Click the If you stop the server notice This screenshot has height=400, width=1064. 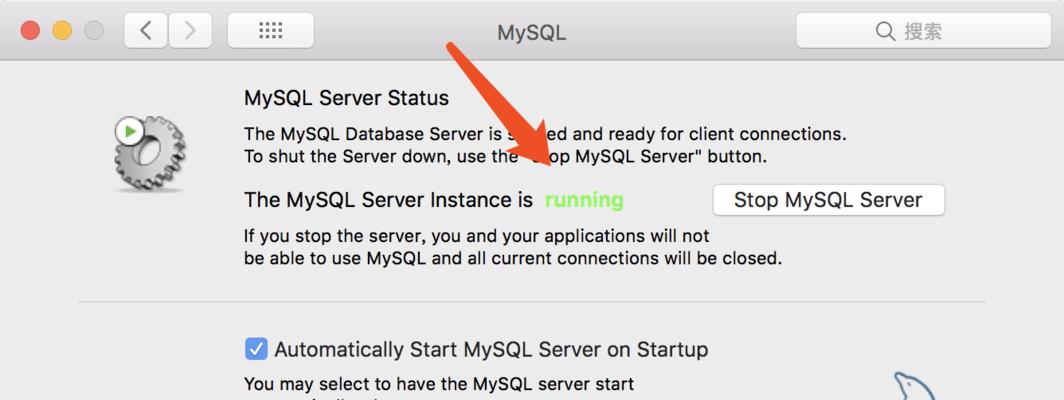pos(513,247)
